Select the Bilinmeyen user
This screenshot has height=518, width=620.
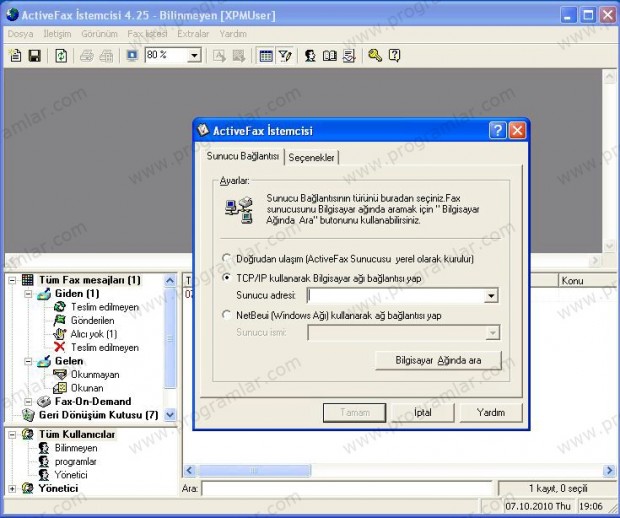point(76,448)
